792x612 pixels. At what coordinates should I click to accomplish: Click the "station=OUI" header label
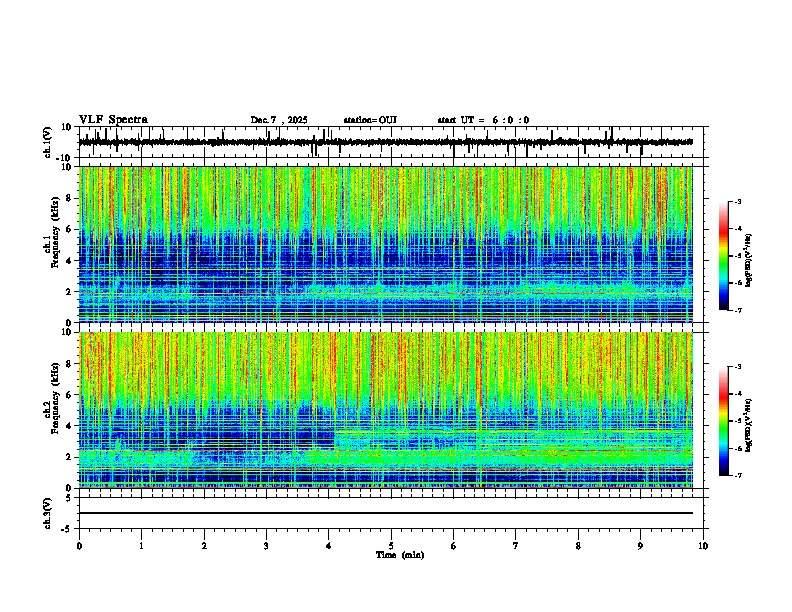coord(370,120)
